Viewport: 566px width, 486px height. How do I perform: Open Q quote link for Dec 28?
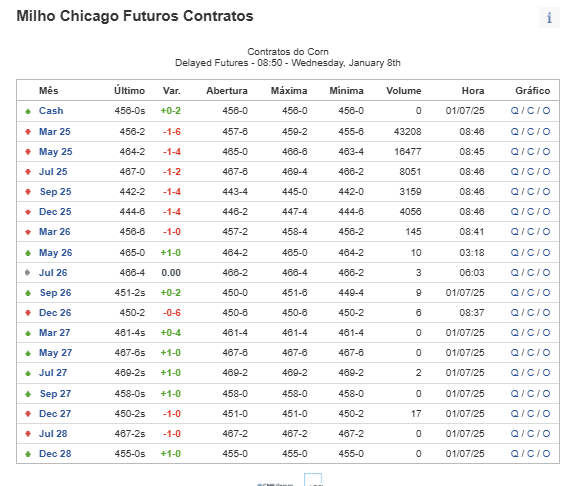coord(514,454)
